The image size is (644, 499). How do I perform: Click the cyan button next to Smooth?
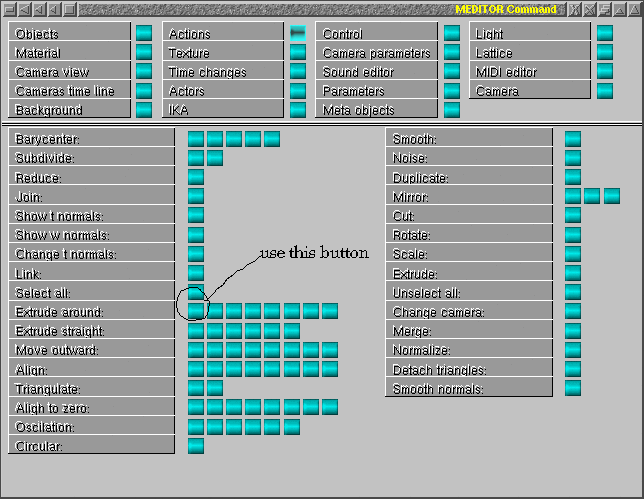573,139
